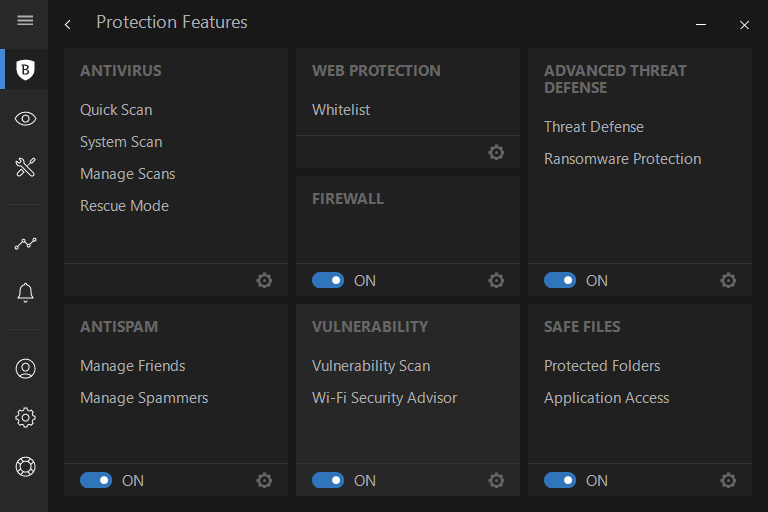Open the Utilities tools icon in sidebar
The width and height of the screenshot is (768, 512).
pos(26,167)
